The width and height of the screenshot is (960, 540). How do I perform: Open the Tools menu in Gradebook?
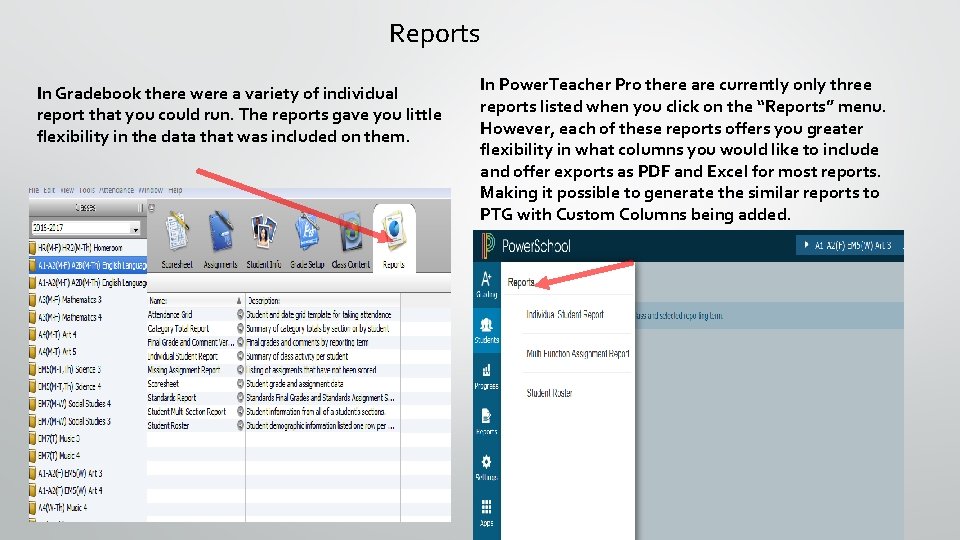(87, 190)
